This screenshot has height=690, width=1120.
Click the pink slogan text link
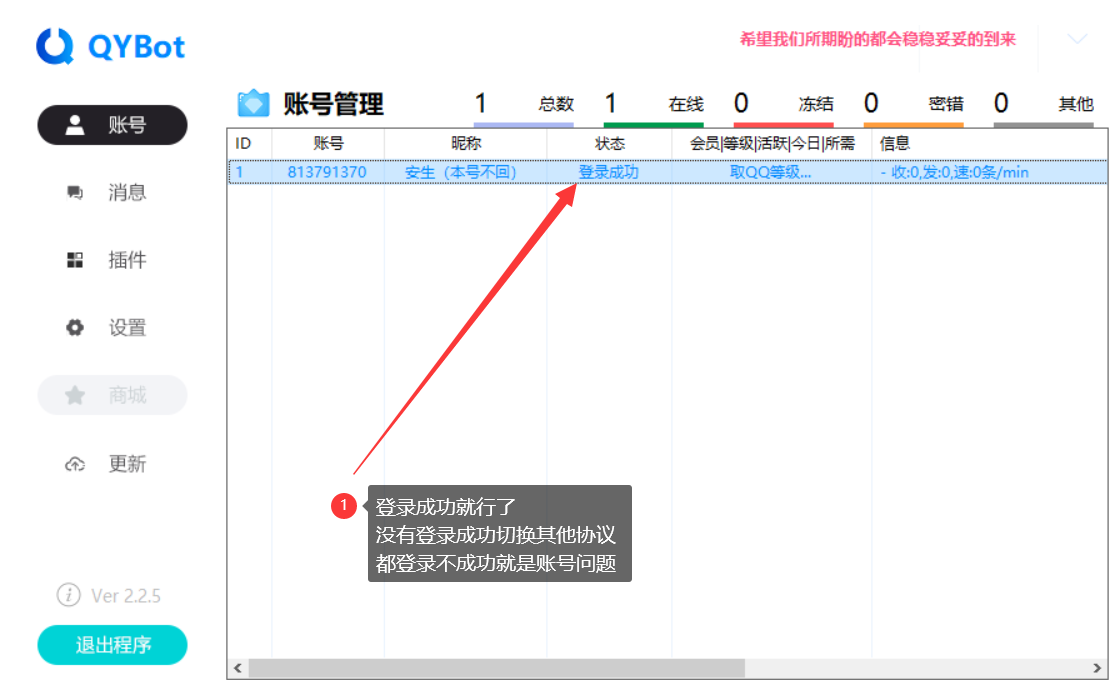[877, 39]
